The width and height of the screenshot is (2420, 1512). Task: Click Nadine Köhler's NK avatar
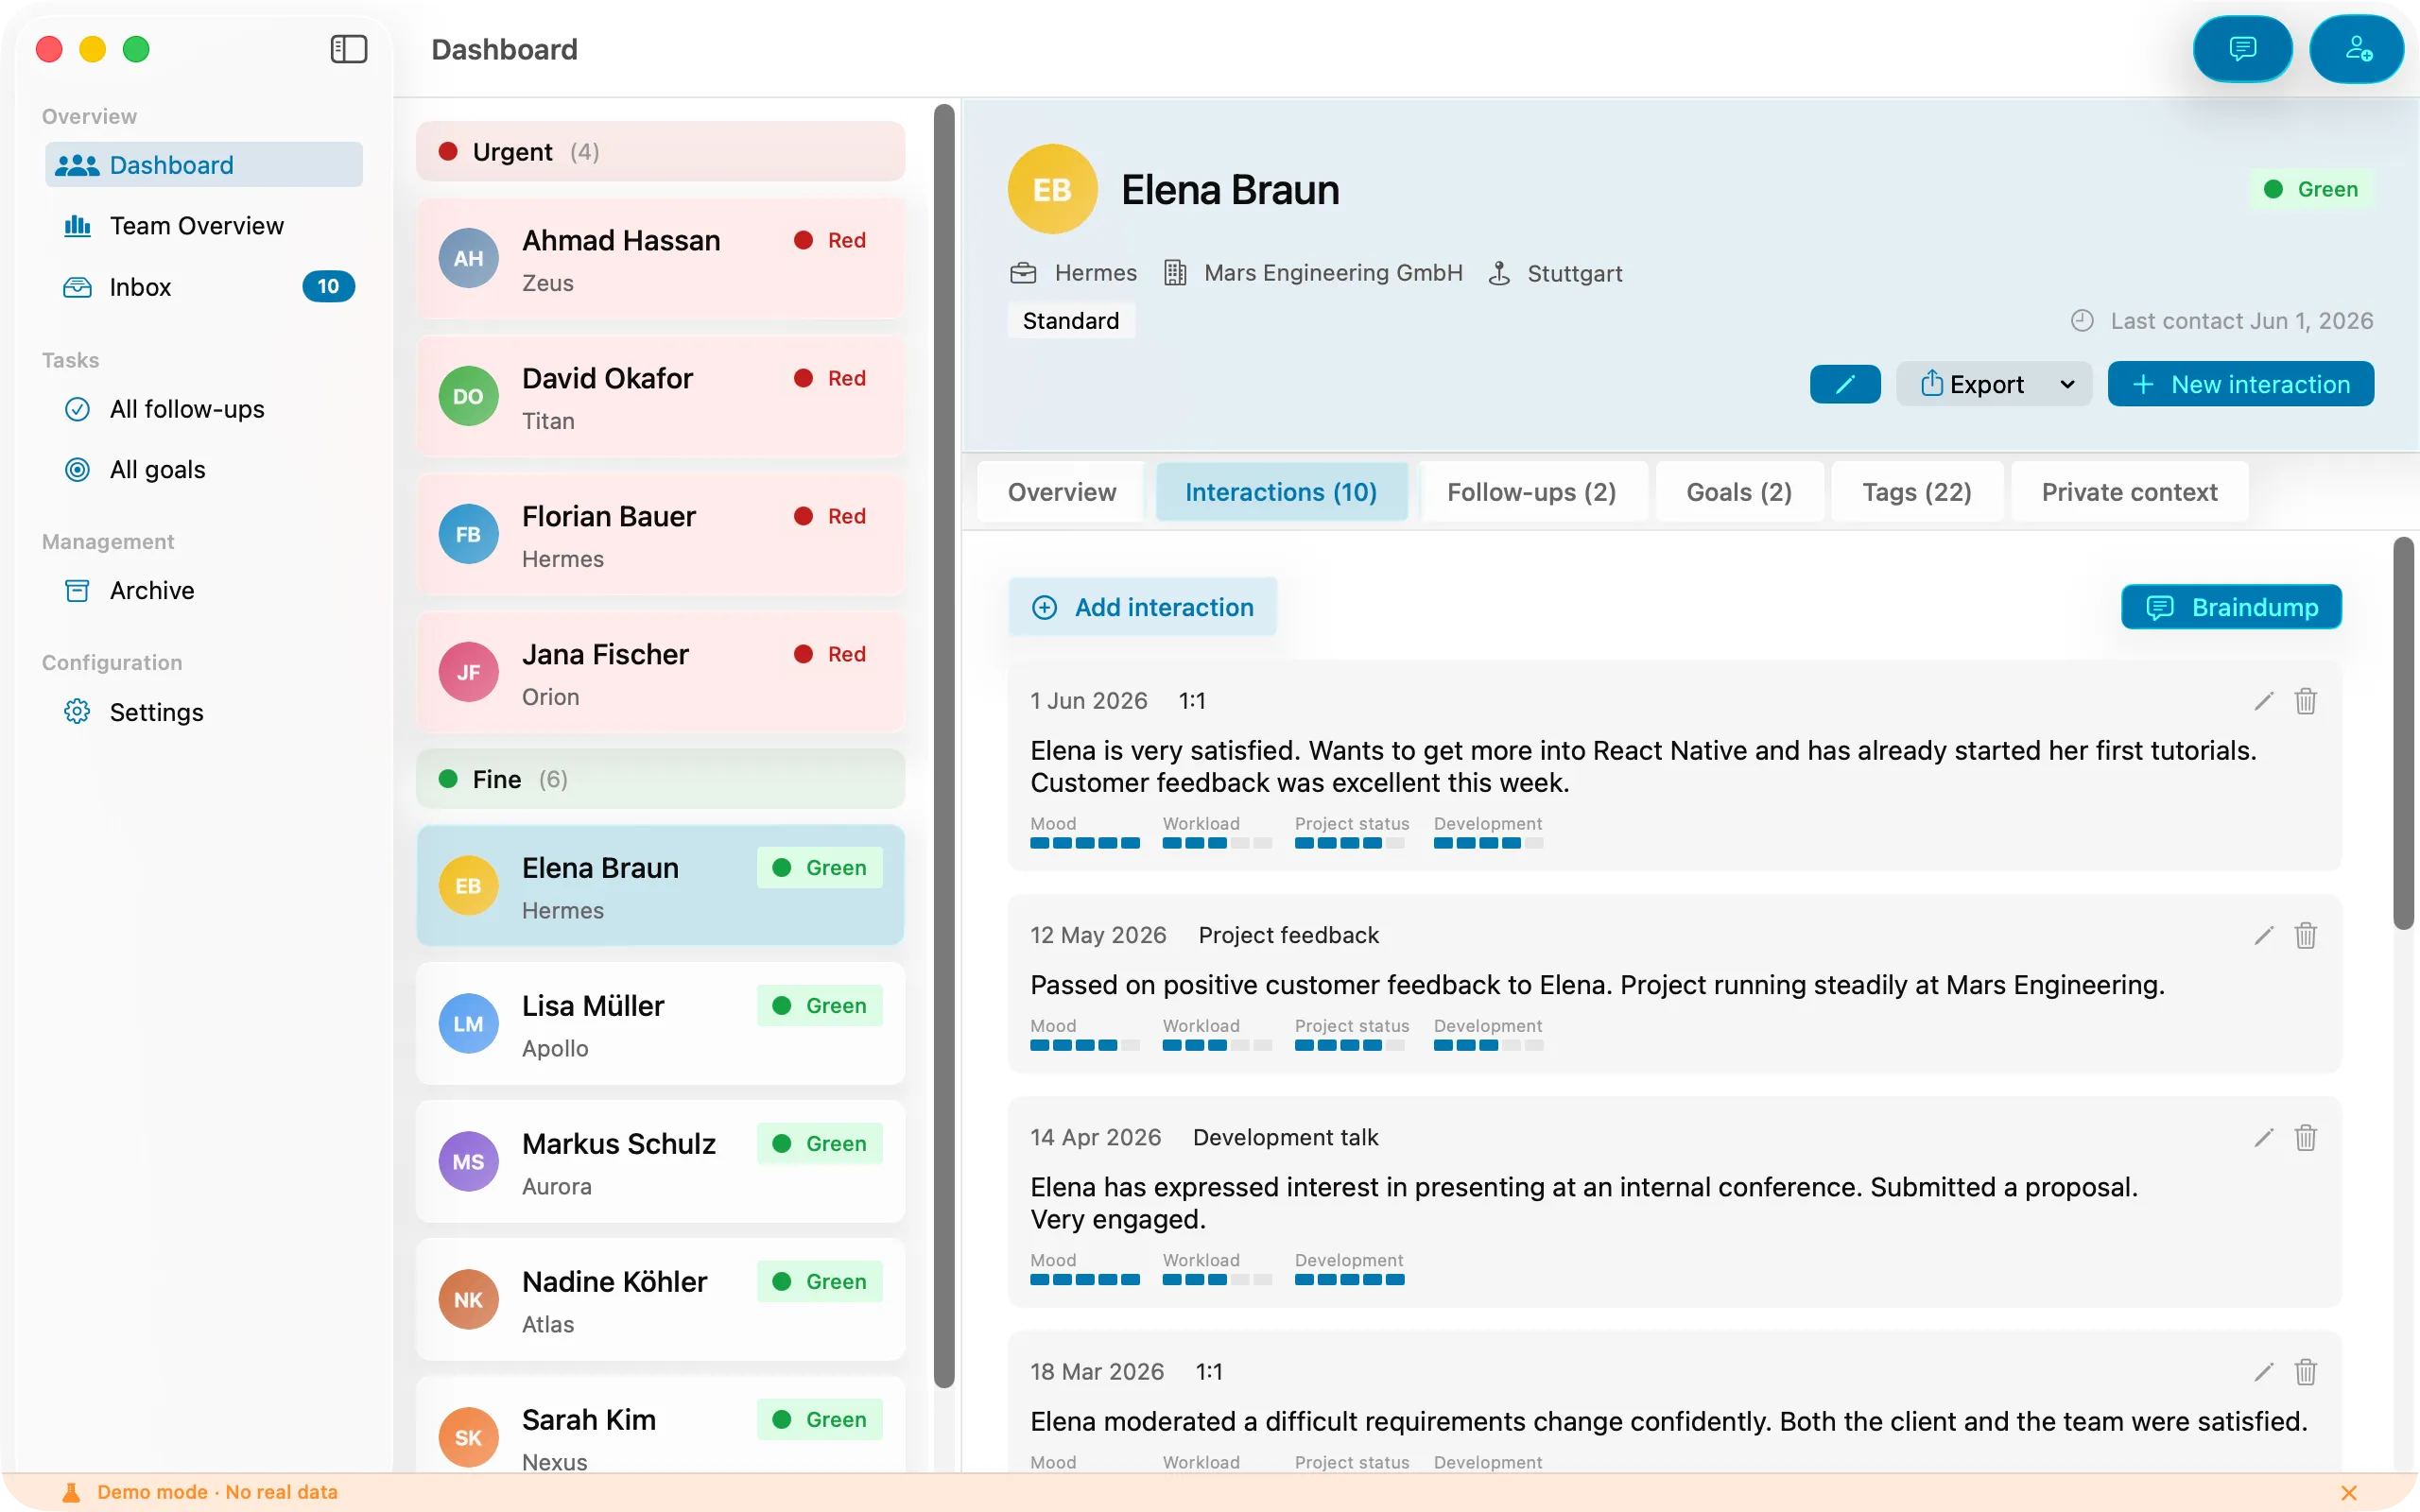[468, 1300]
